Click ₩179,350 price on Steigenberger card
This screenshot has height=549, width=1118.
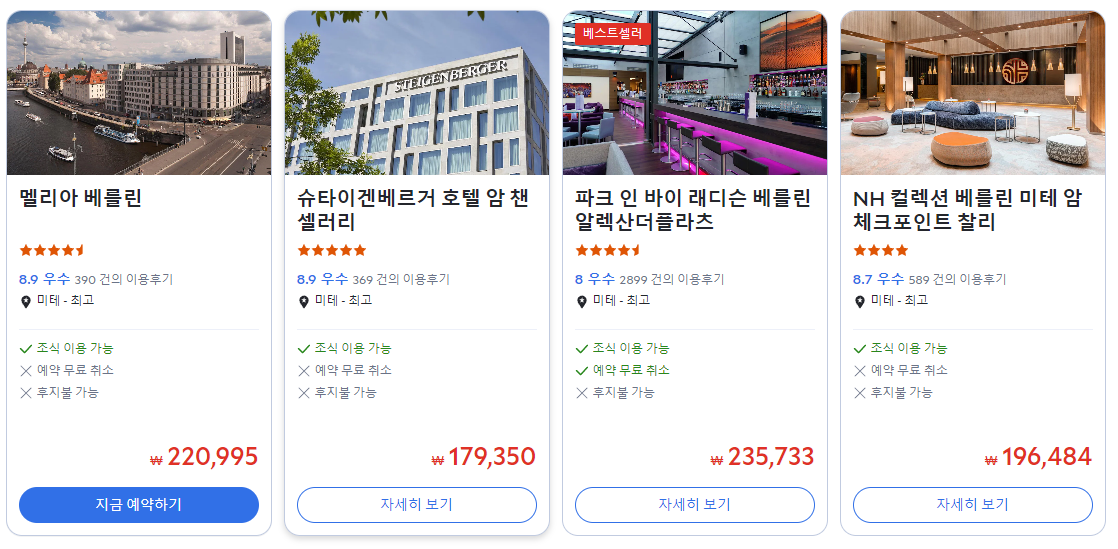[483, 457]
